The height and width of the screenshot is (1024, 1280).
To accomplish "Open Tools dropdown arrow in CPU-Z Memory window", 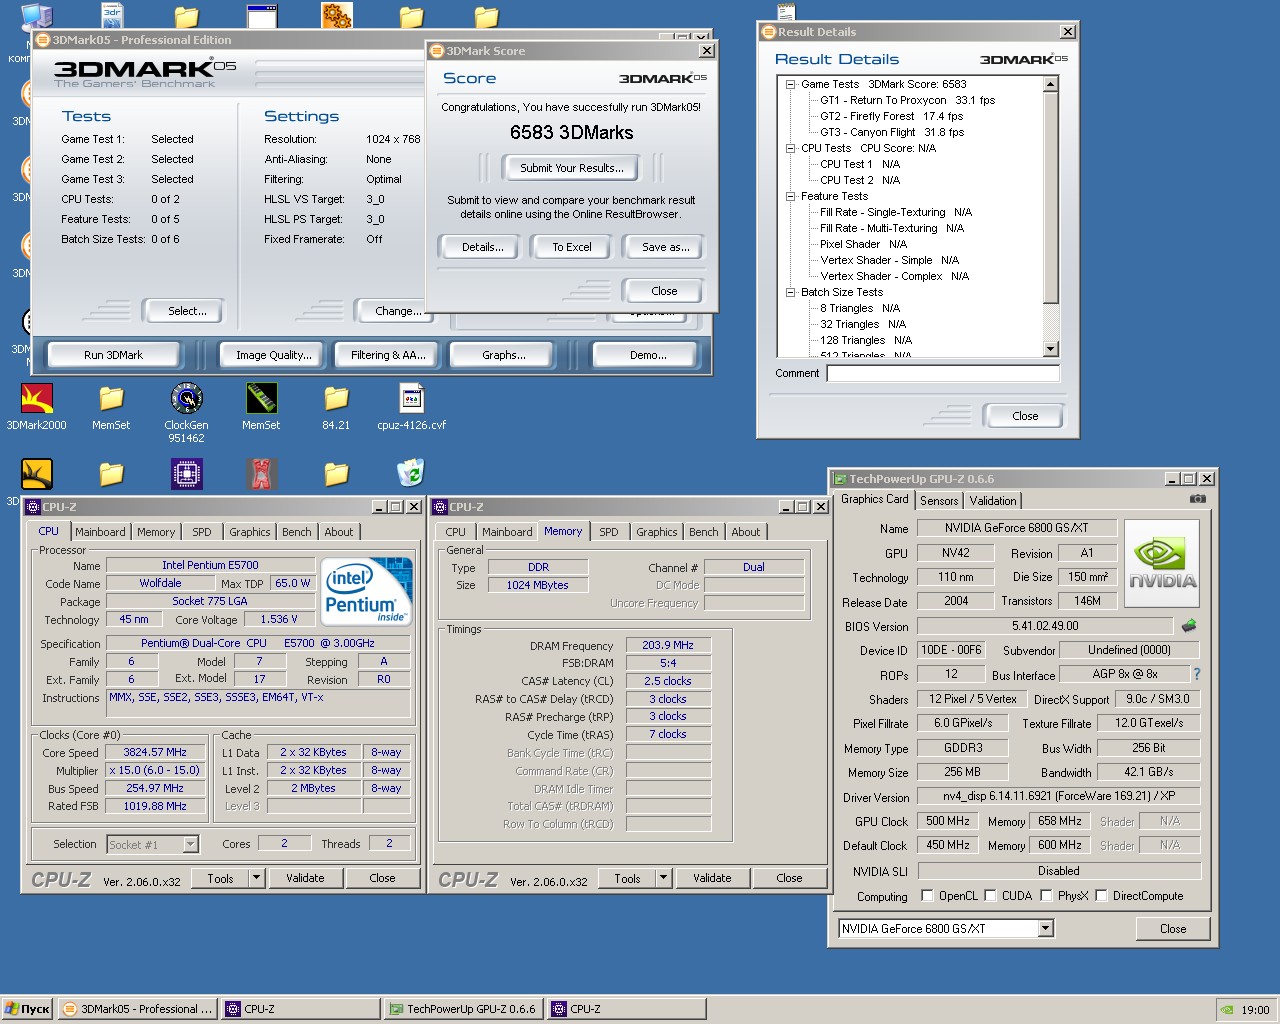I will (x=663, y=878).
